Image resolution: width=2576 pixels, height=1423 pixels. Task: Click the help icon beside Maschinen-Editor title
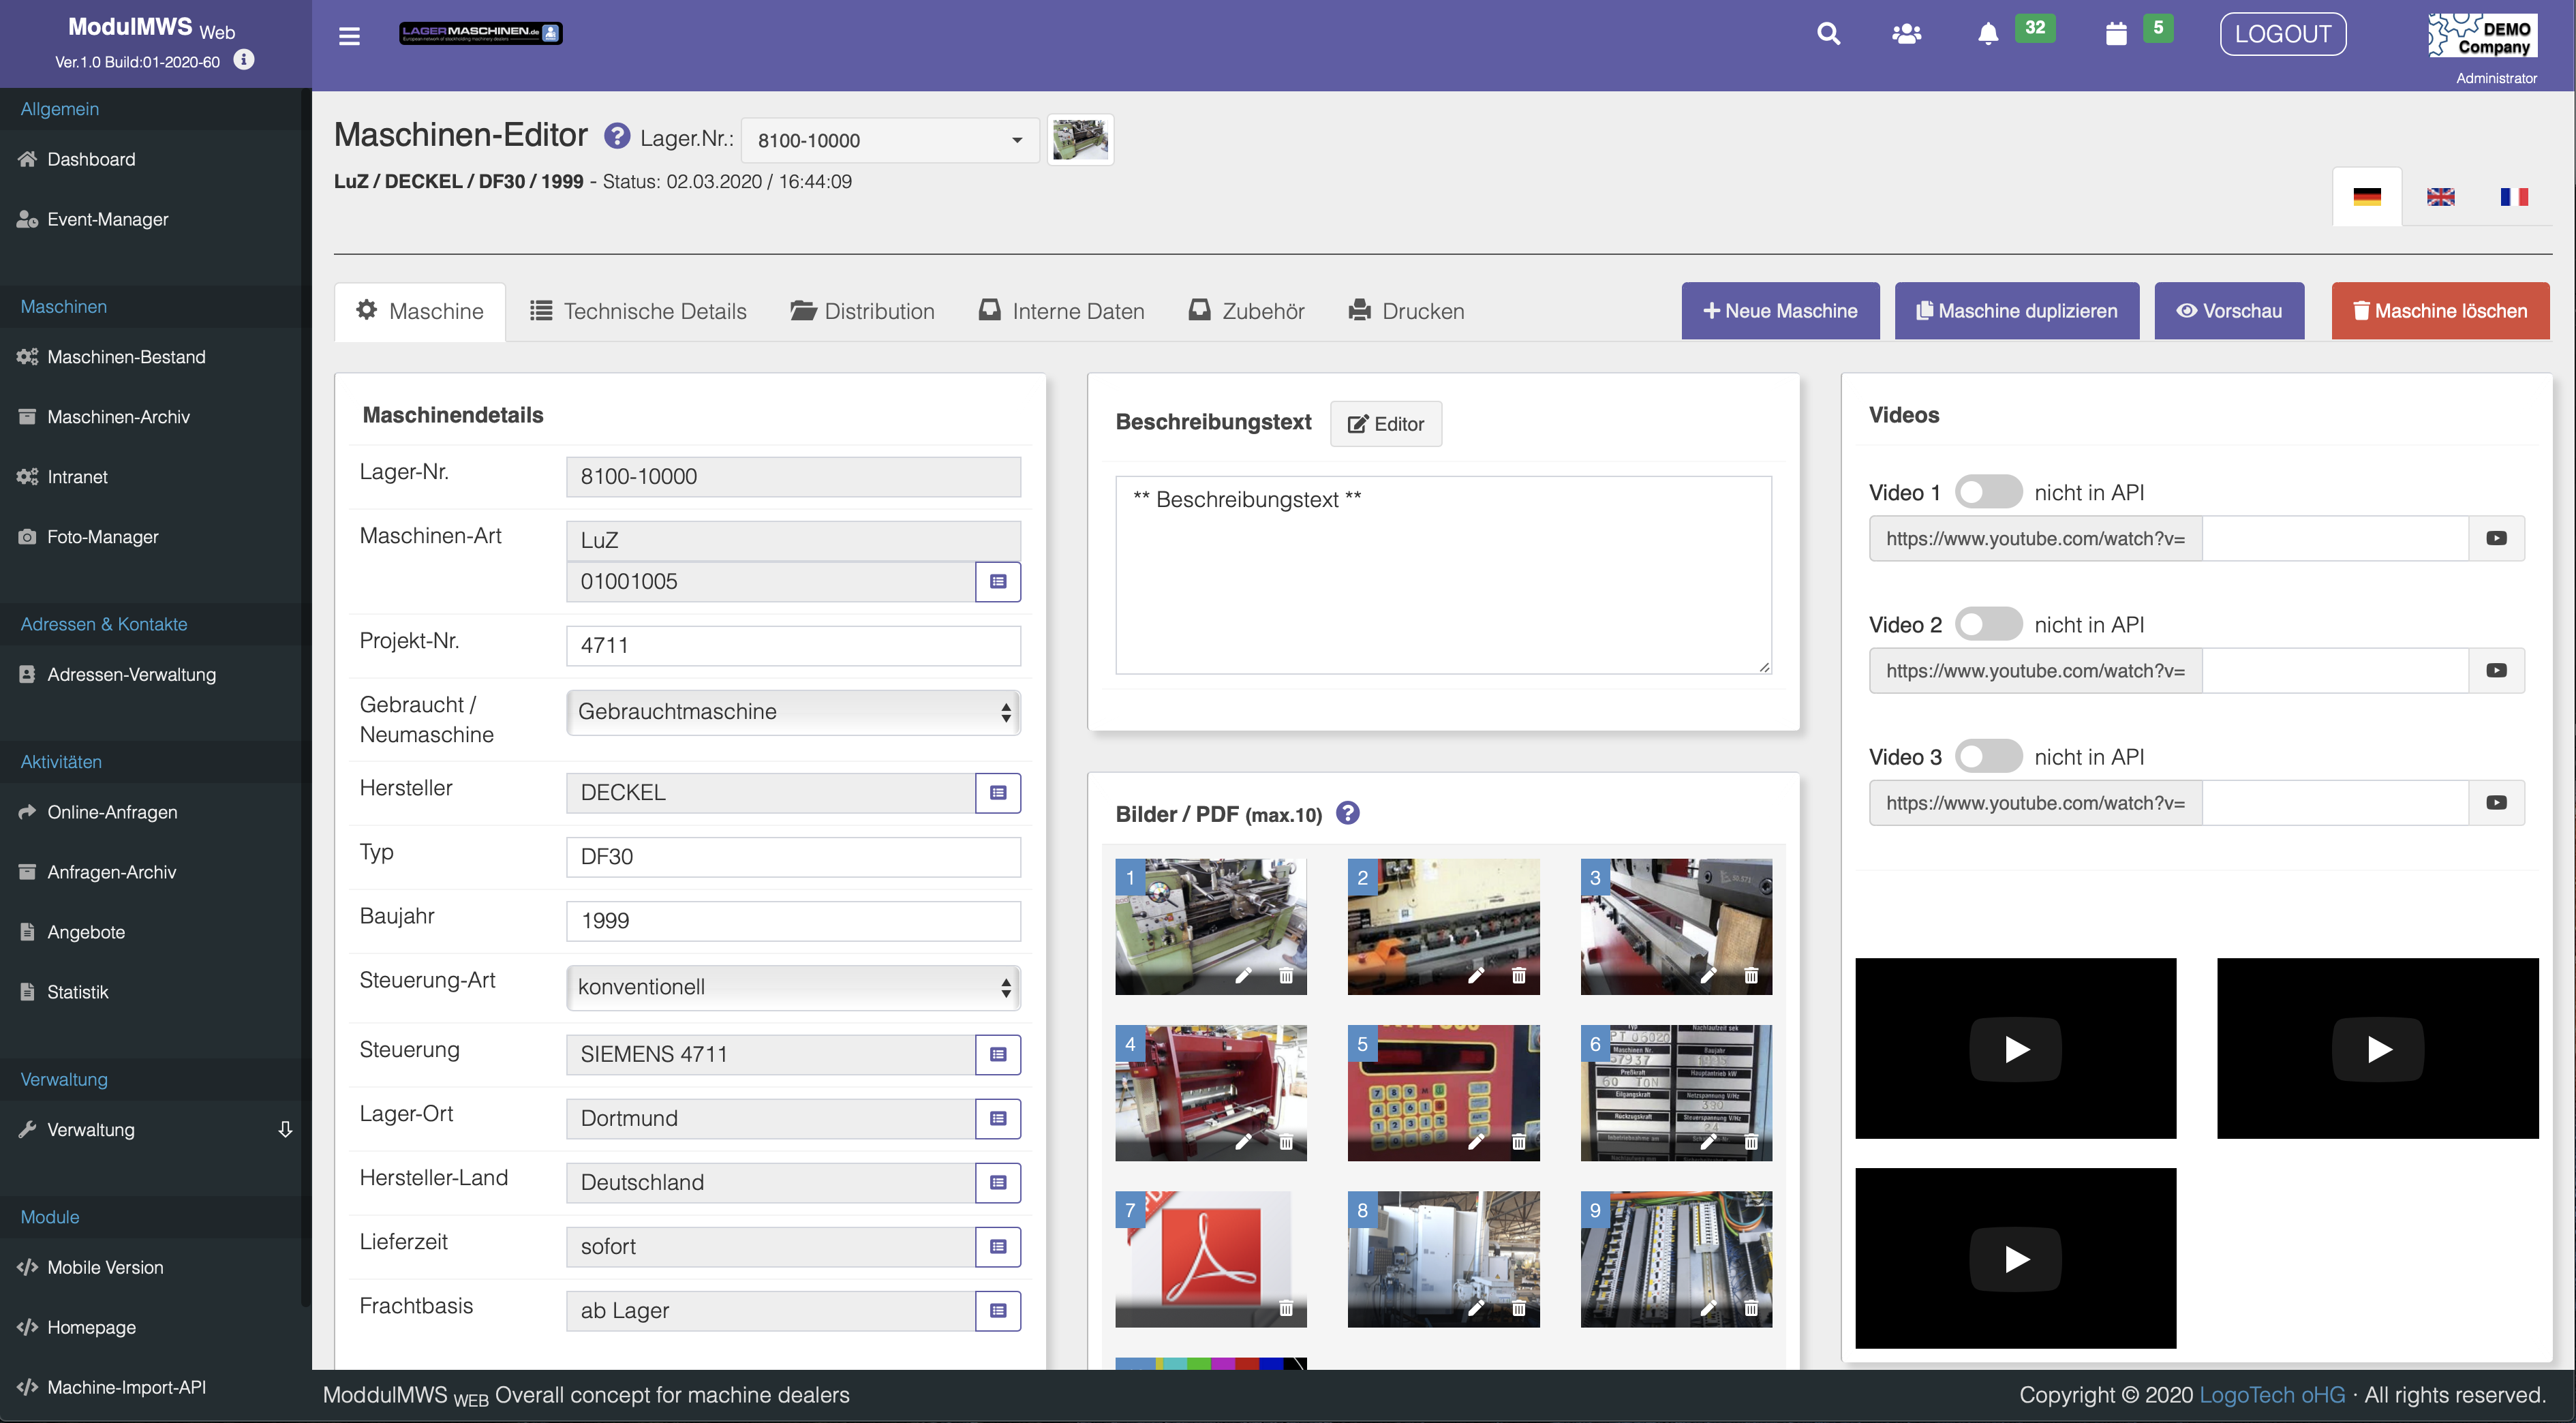[x=617, y=136]
